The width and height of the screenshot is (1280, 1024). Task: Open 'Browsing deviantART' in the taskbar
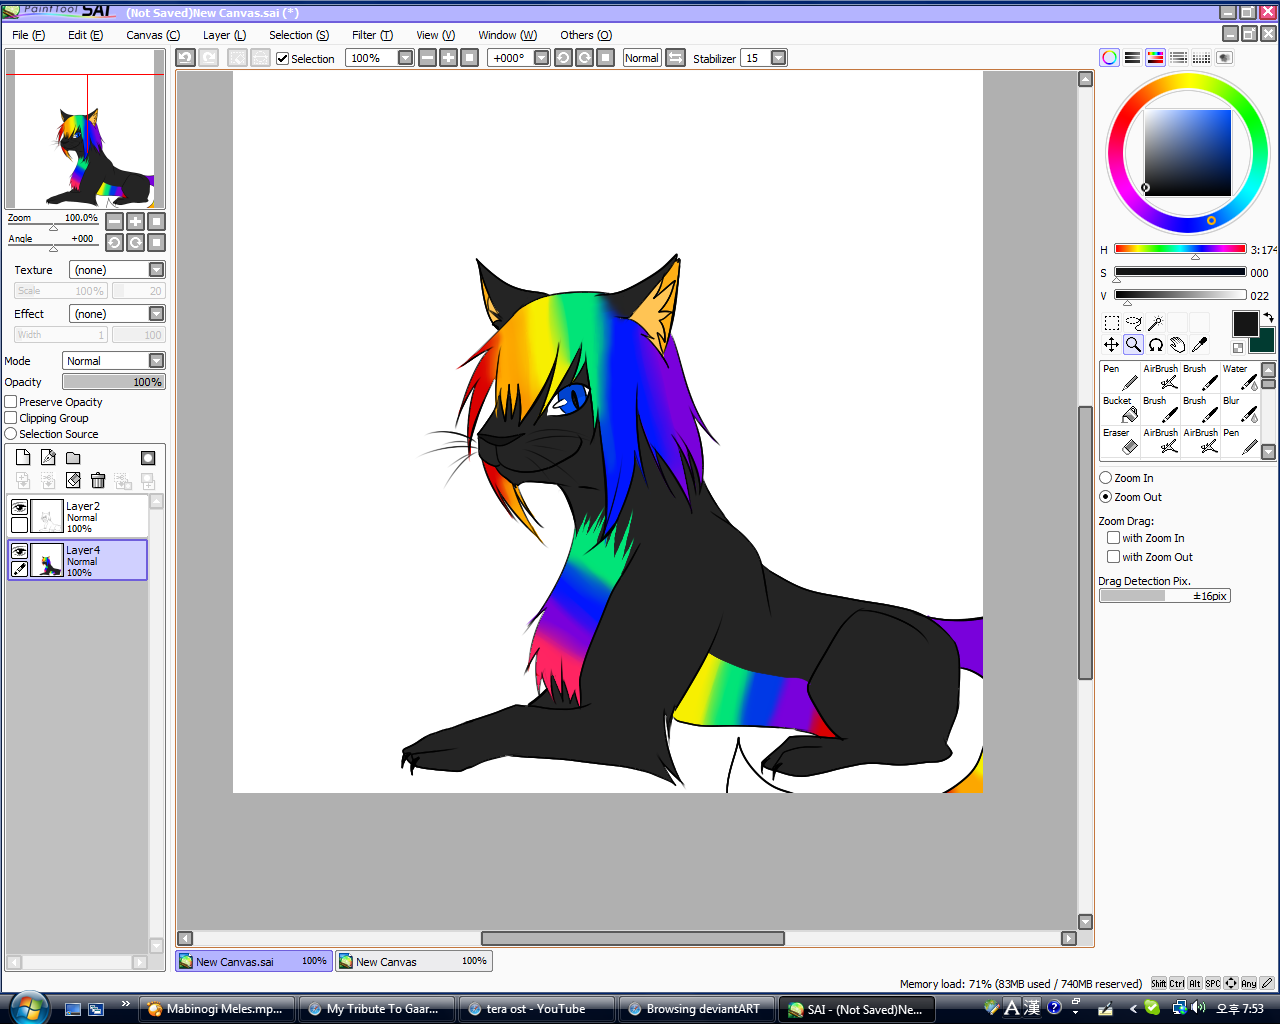[696, 1009]
